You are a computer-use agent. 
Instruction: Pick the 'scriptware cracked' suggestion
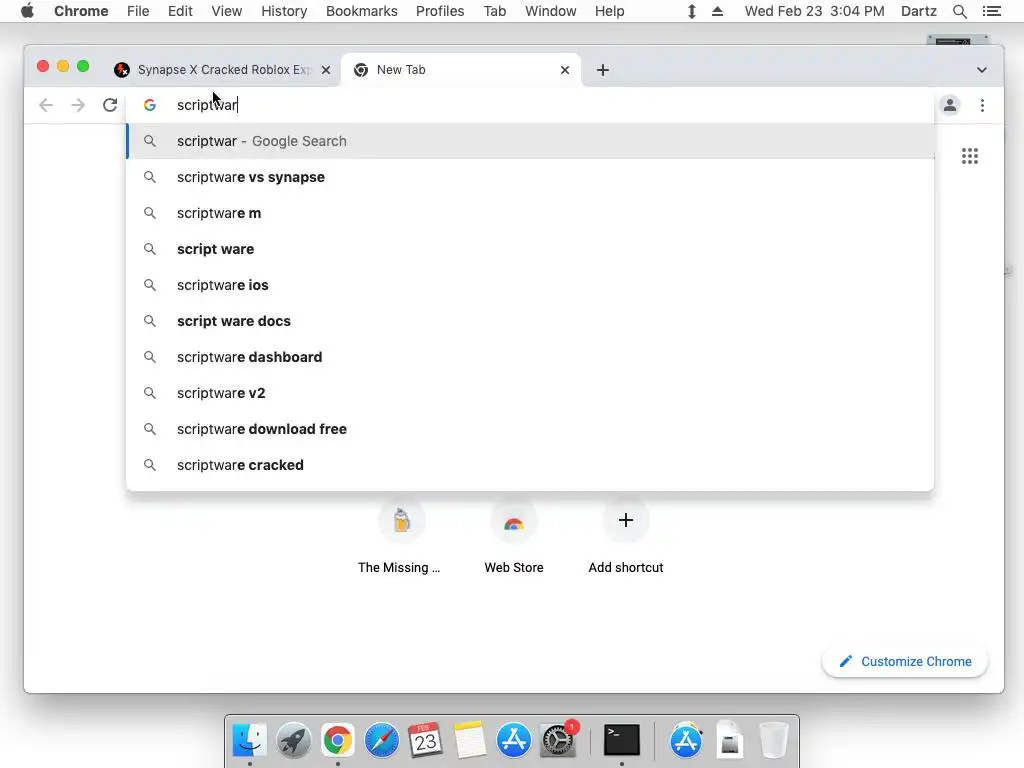[x=530, y=464]
